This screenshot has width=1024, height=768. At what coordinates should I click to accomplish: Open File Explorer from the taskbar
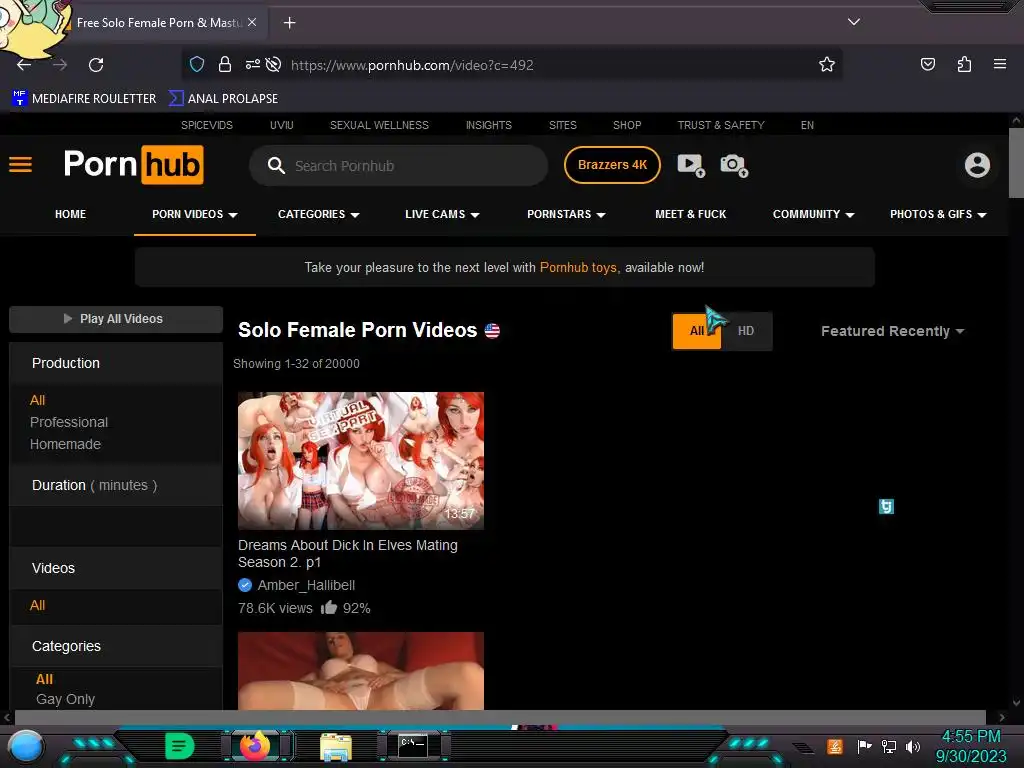click(x=336, y=747)
